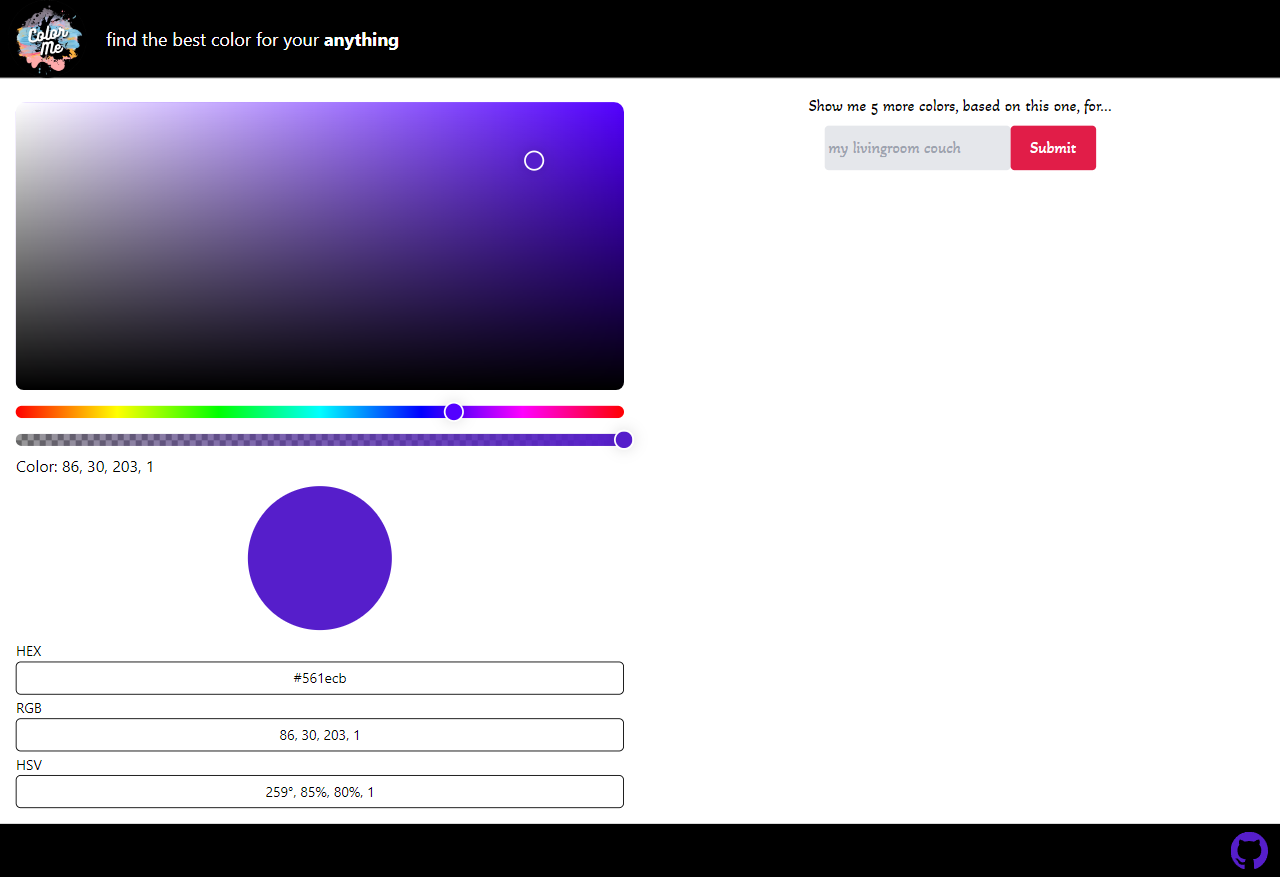Click the purple color preview circle

coord(320,558)
